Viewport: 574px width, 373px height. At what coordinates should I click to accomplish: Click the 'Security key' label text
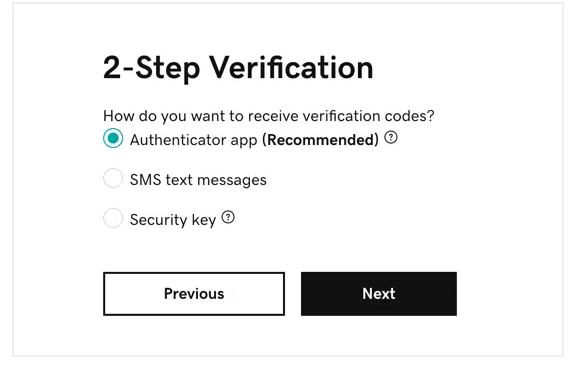173,220
